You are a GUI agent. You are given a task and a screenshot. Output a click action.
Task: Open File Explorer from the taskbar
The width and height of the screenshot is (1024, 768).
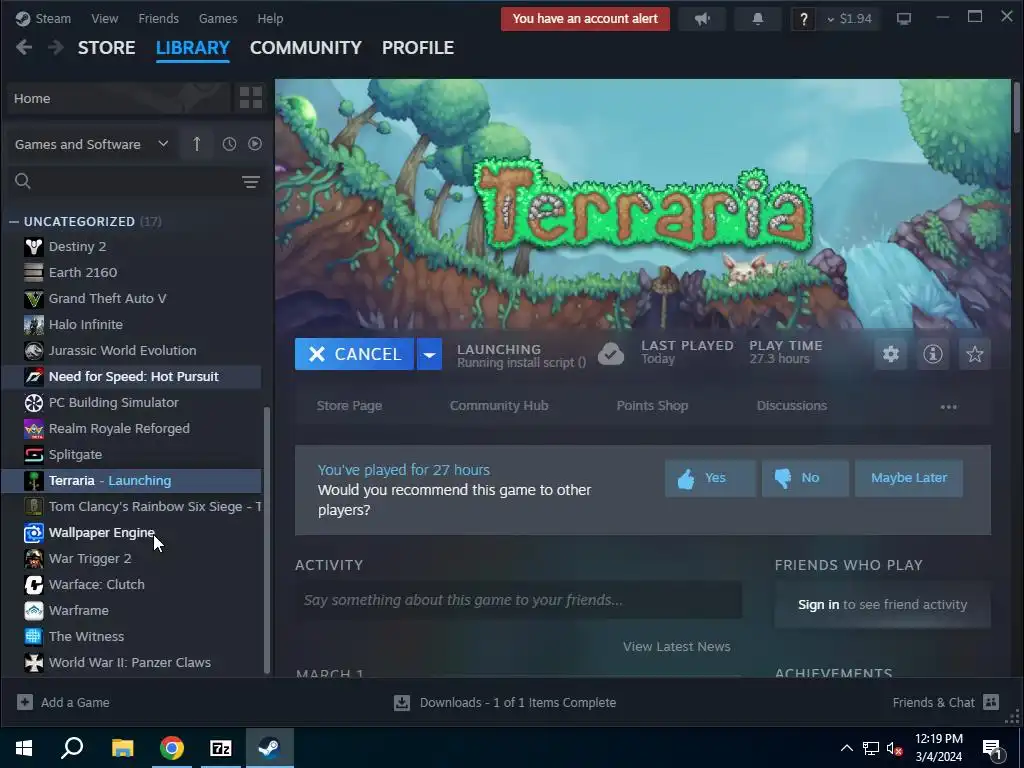[x=122, y=748]
